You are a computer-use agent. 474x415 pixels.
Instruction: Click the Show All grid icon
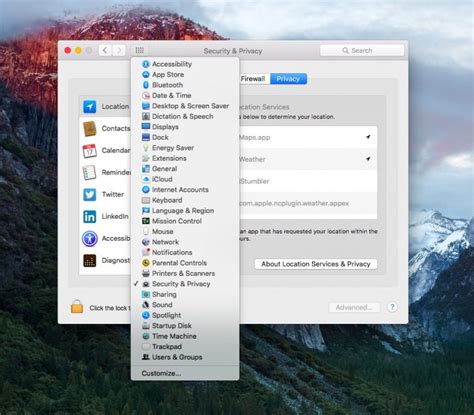click(140, 50)
